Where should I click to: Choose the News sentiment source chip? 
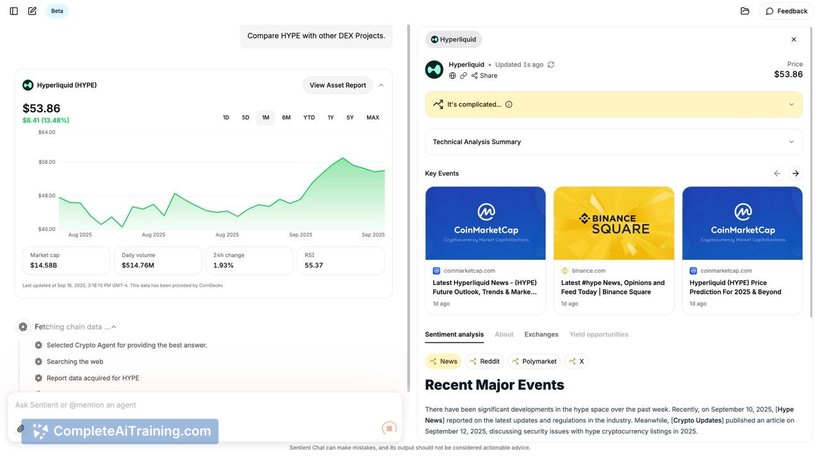coord(443,361)
